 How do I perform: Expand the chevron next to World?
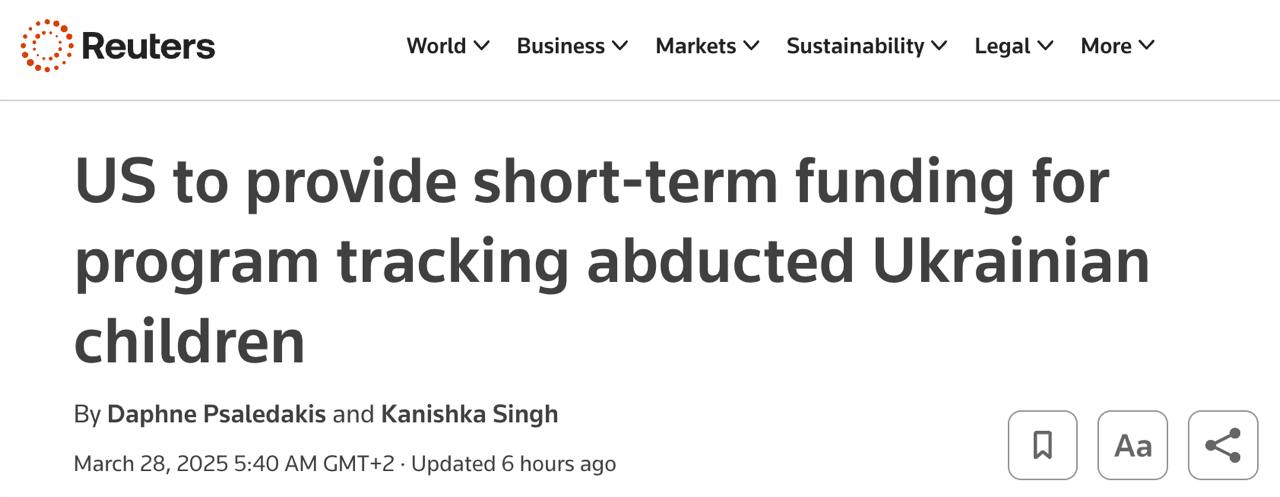[481, 46]
